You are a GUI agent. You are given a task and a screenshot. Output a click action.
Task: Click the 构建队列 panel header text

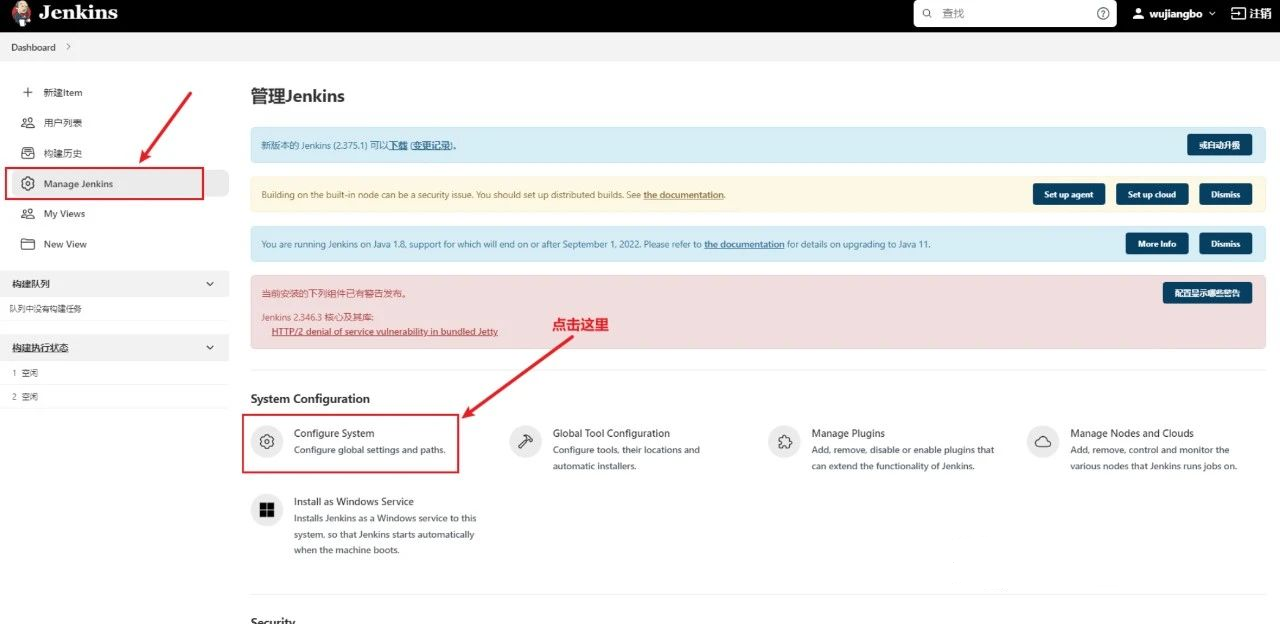pos(31,284)
